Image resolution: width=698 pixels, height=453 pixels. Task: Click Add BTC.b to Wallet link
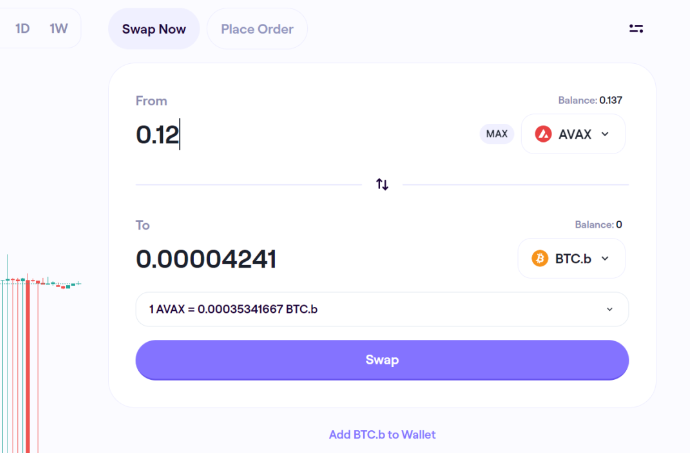point(382,435)
